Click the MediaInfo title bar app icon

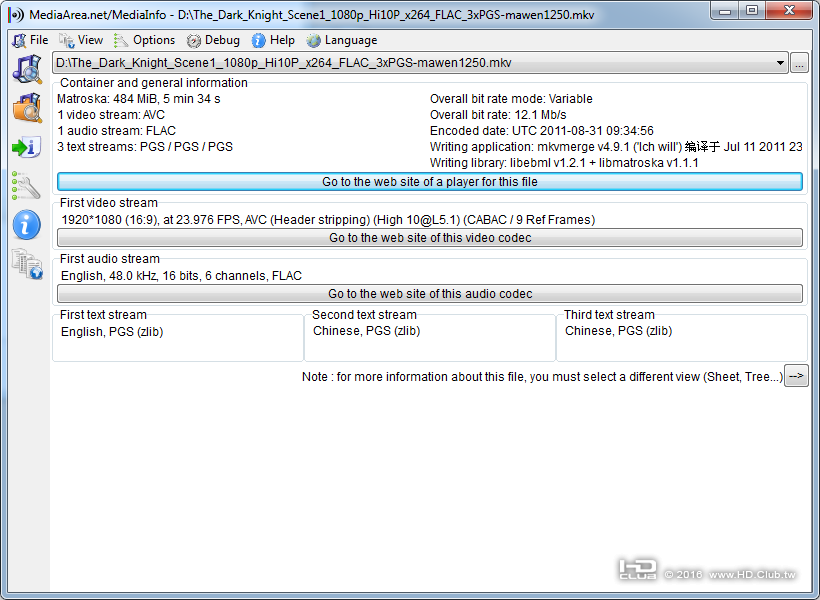[16, 14]
